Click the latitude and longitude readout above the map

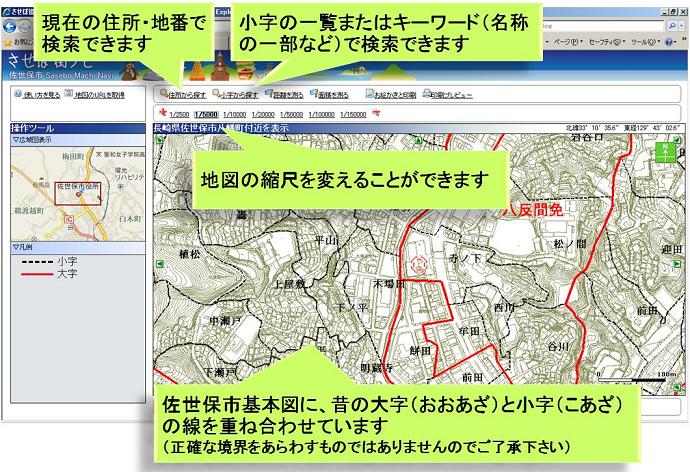[x=622, y=128]
